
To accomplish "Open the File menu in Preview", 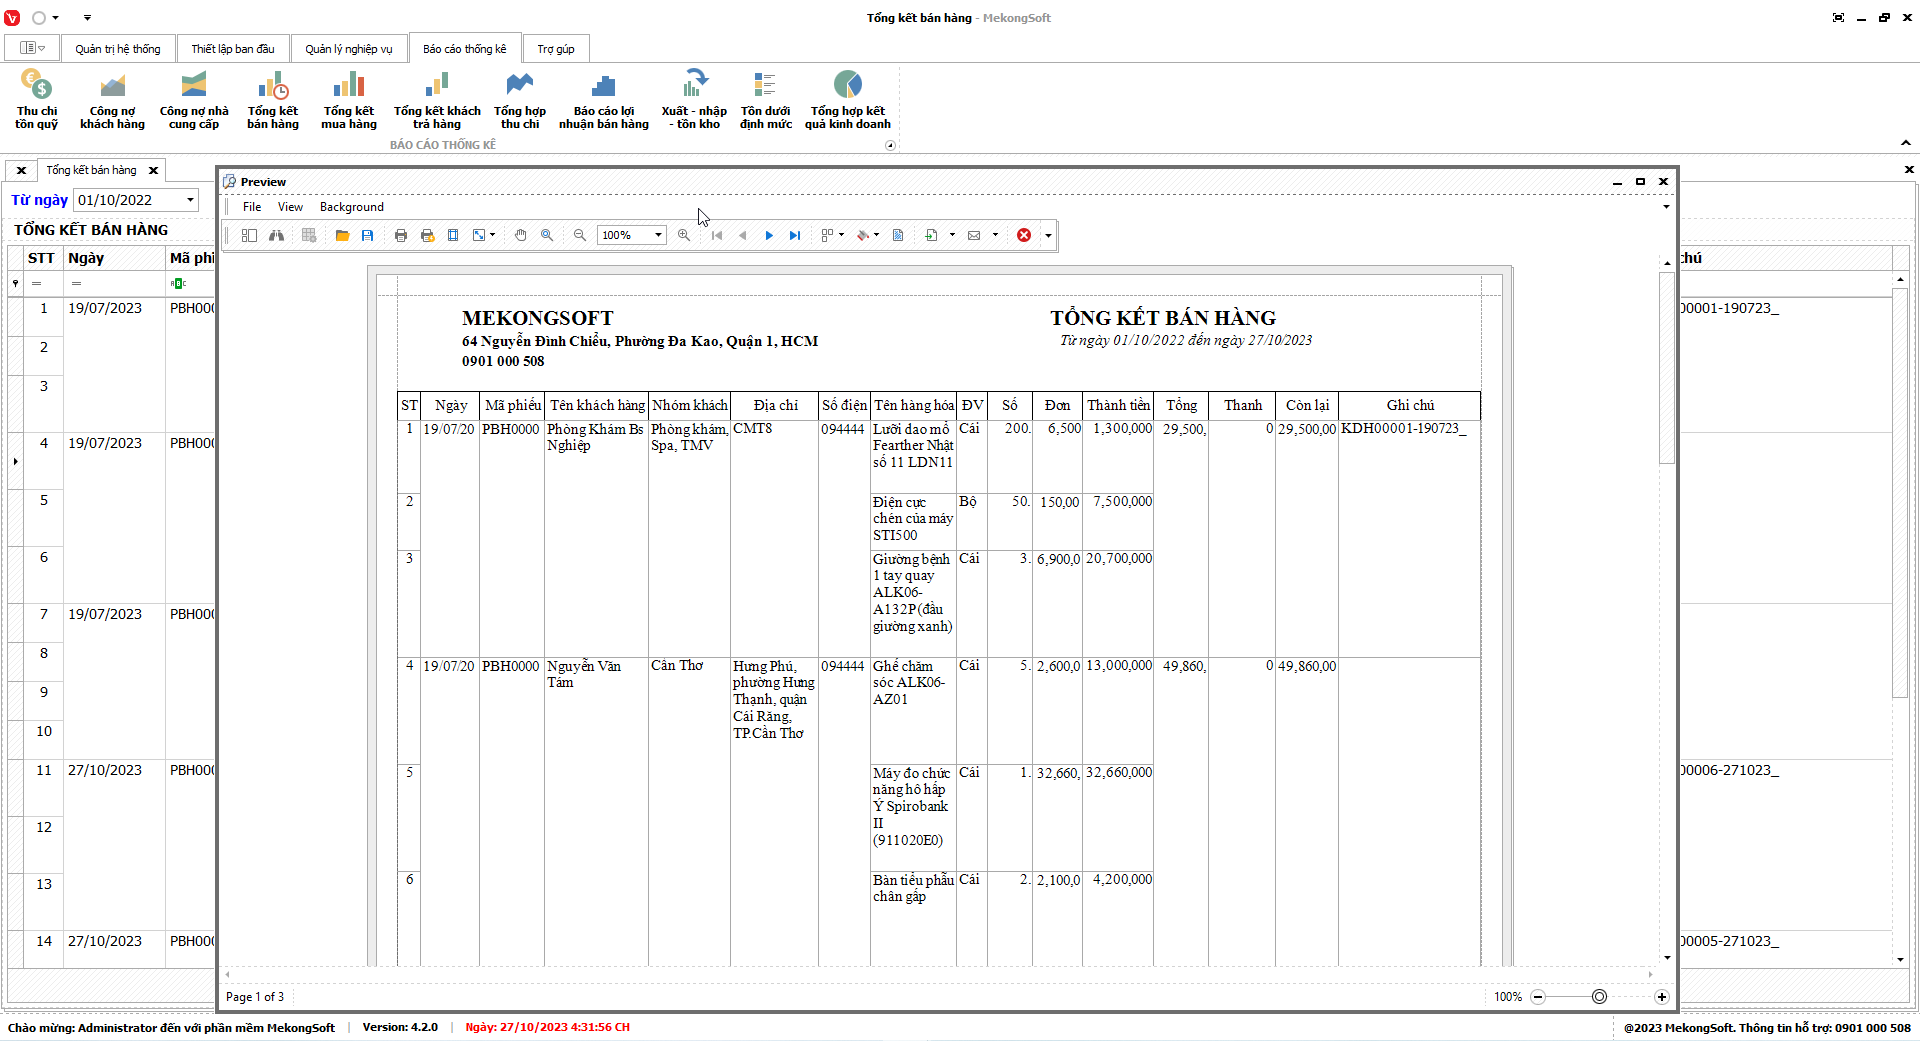I will (252, 207).
